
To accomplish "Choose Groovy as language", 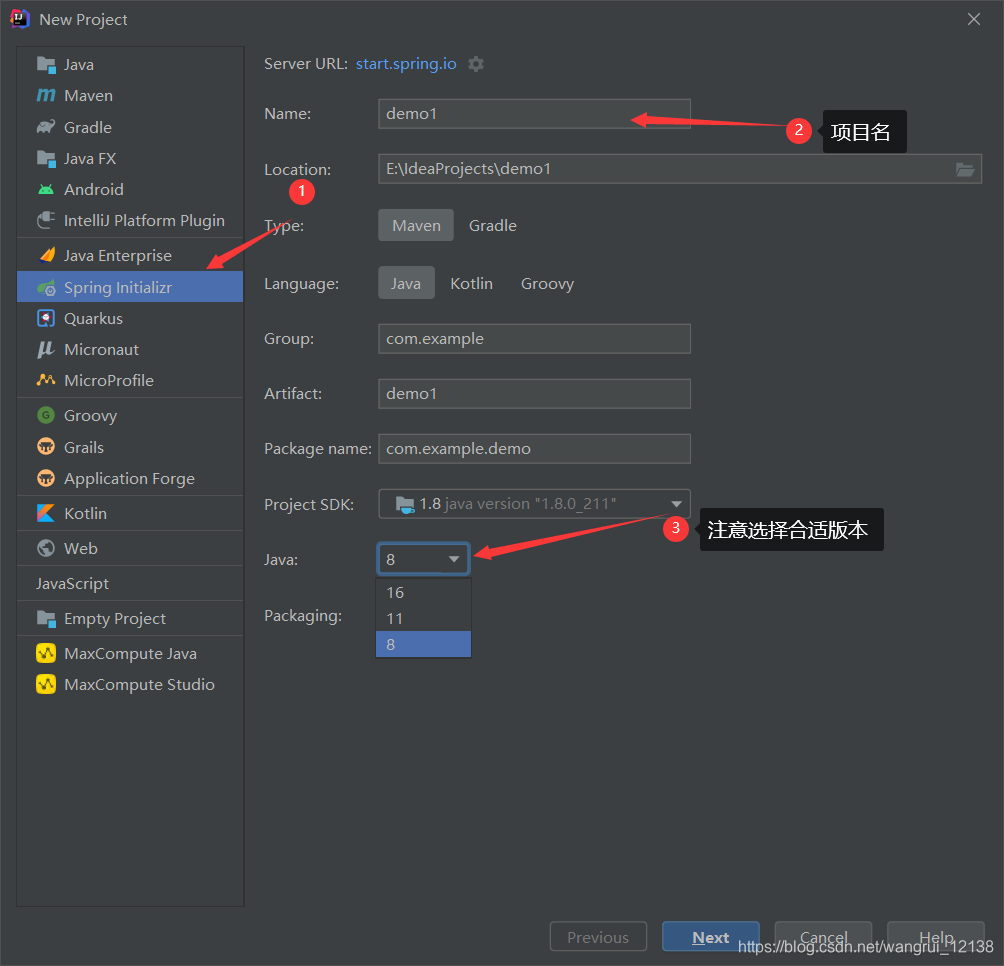I will (x=547, y=283).
